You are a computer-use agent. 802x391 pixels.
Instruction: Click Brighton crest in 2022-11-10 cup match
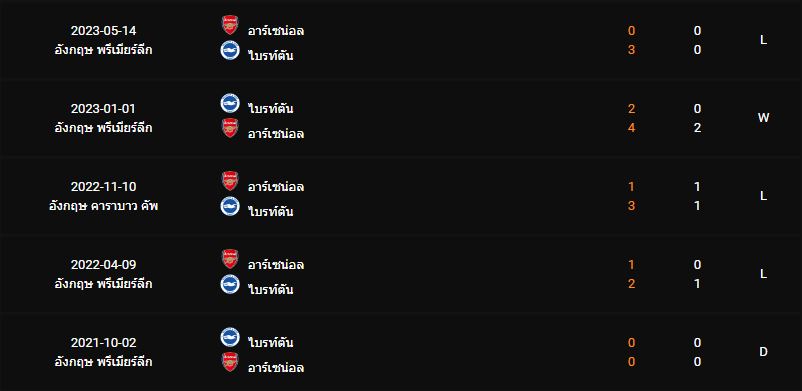pyautogui.click(x=230, y=206)
